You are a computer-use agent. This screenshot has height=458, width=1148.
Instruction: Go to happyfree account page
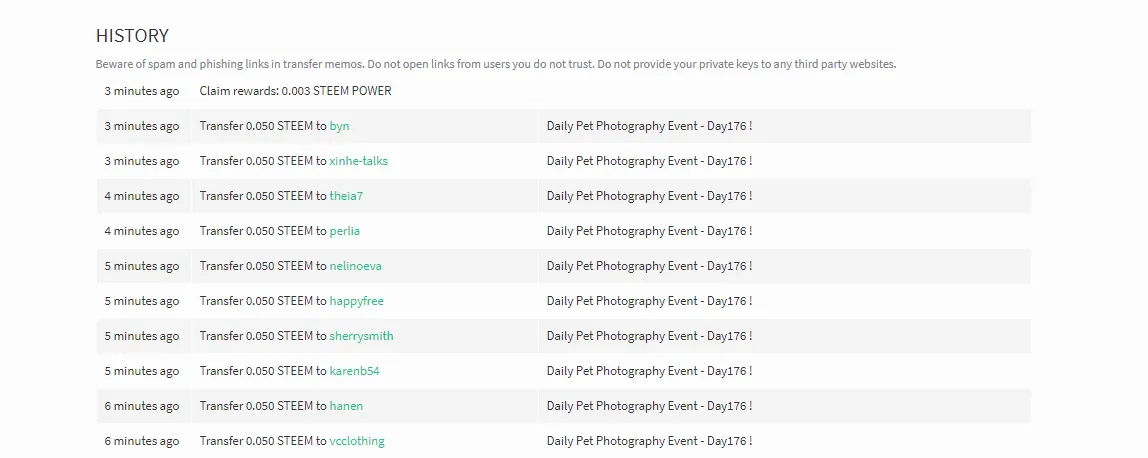point(356,301)
